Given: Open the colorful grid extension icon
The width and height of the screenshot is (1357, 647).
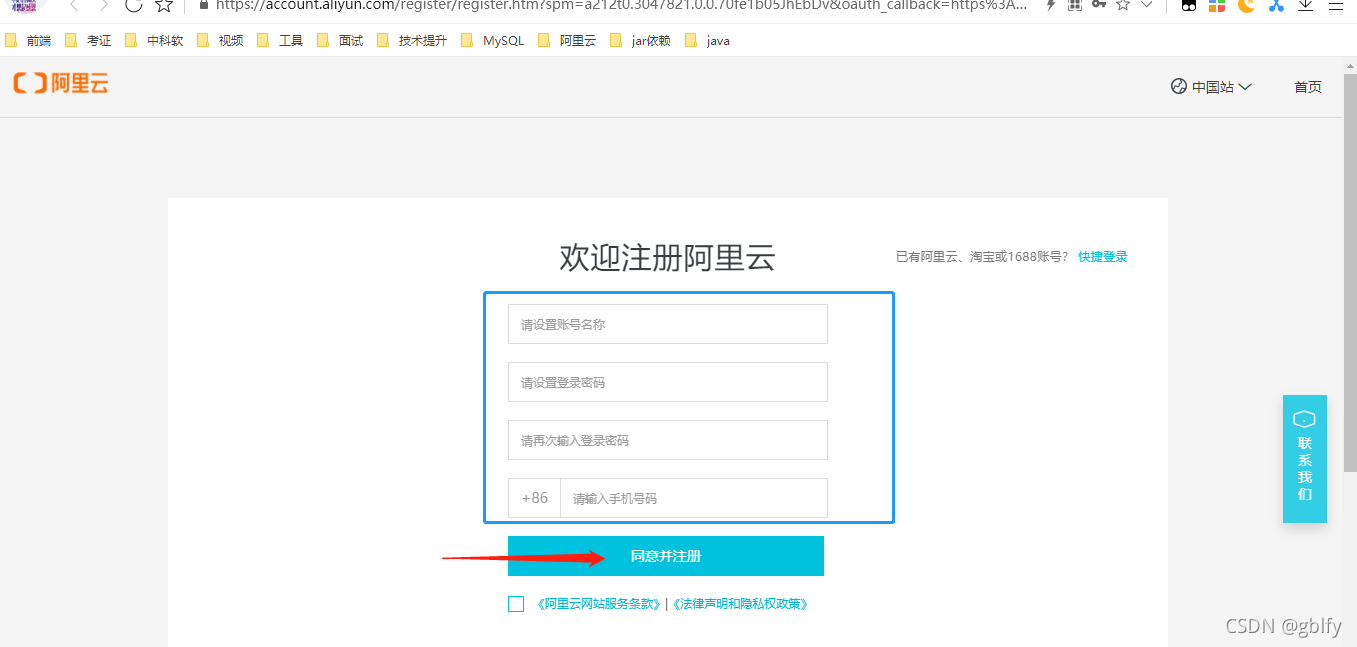Looking at the screenshot, I should tap(1218, 7).
